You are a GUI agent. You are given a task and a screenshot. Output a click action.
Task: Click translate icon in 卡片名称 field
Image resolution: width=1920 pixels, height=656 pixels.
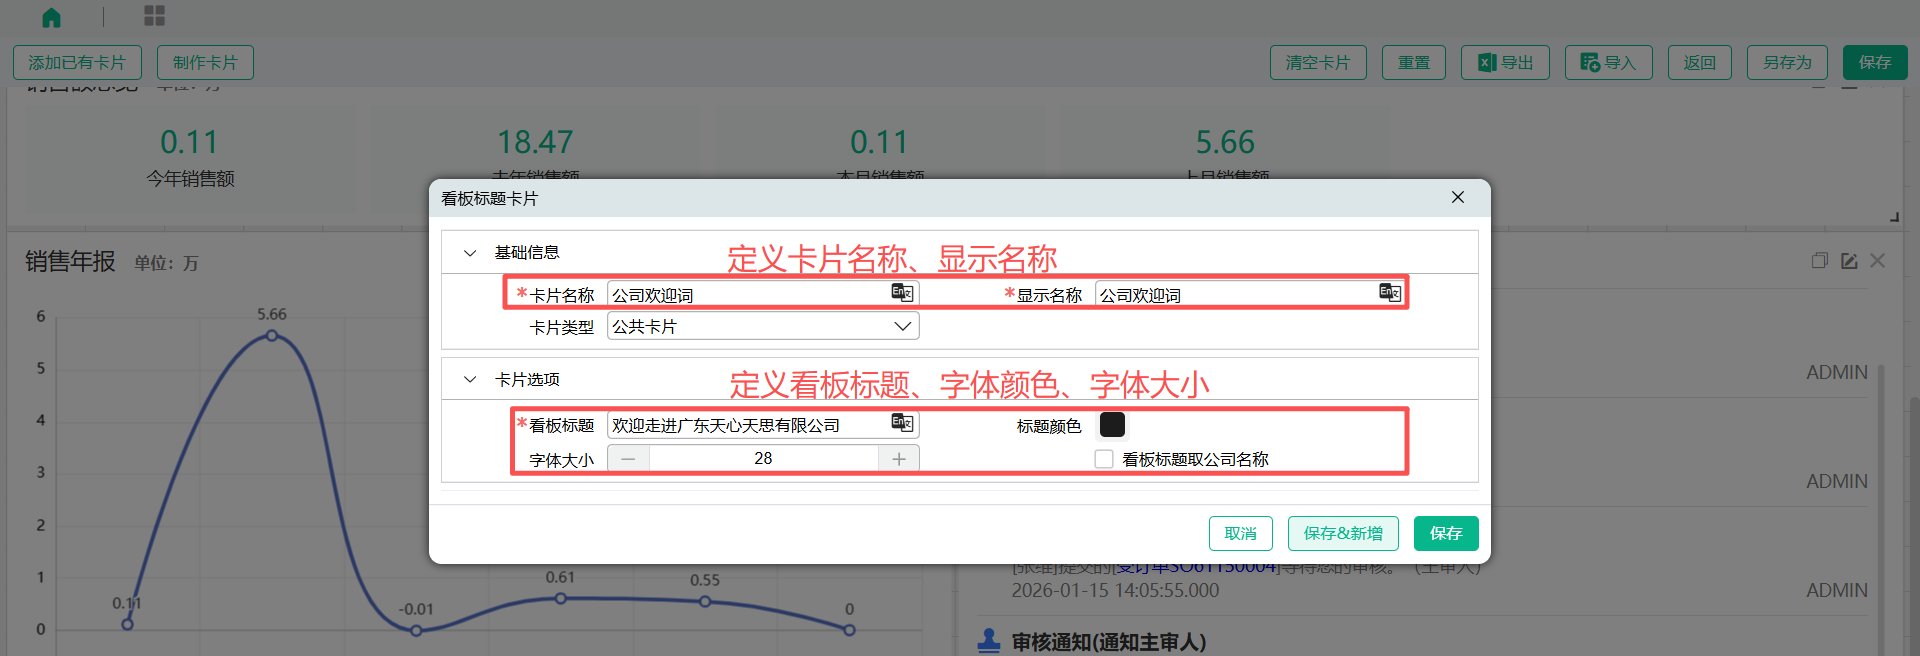click(902, 293)
